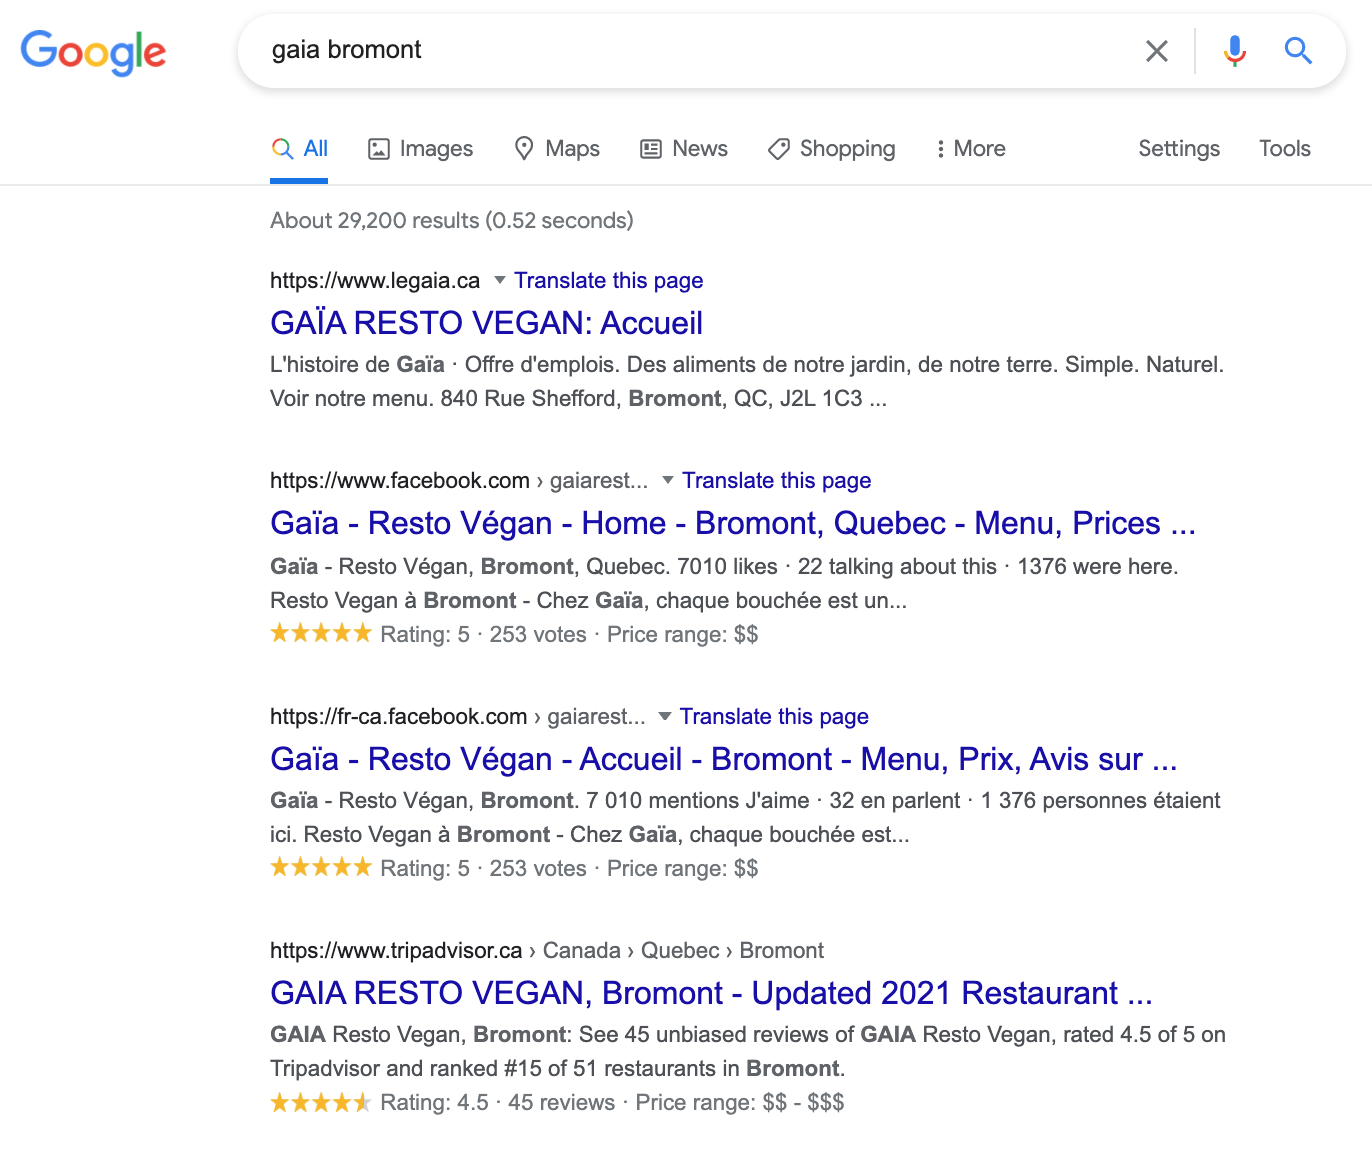
Task: Expand the More search options menu
Action: tap(968, 148)
